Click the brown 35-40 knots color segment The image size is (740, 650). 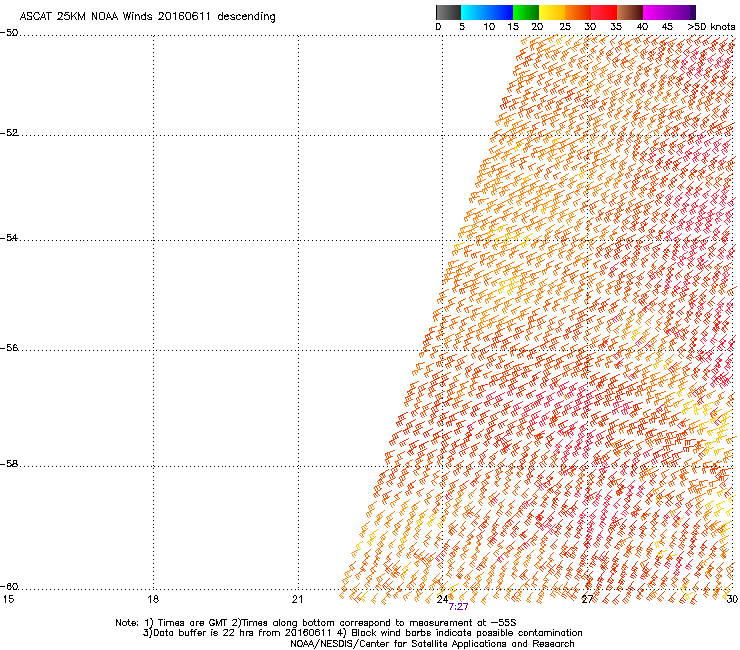coord(630,12)
